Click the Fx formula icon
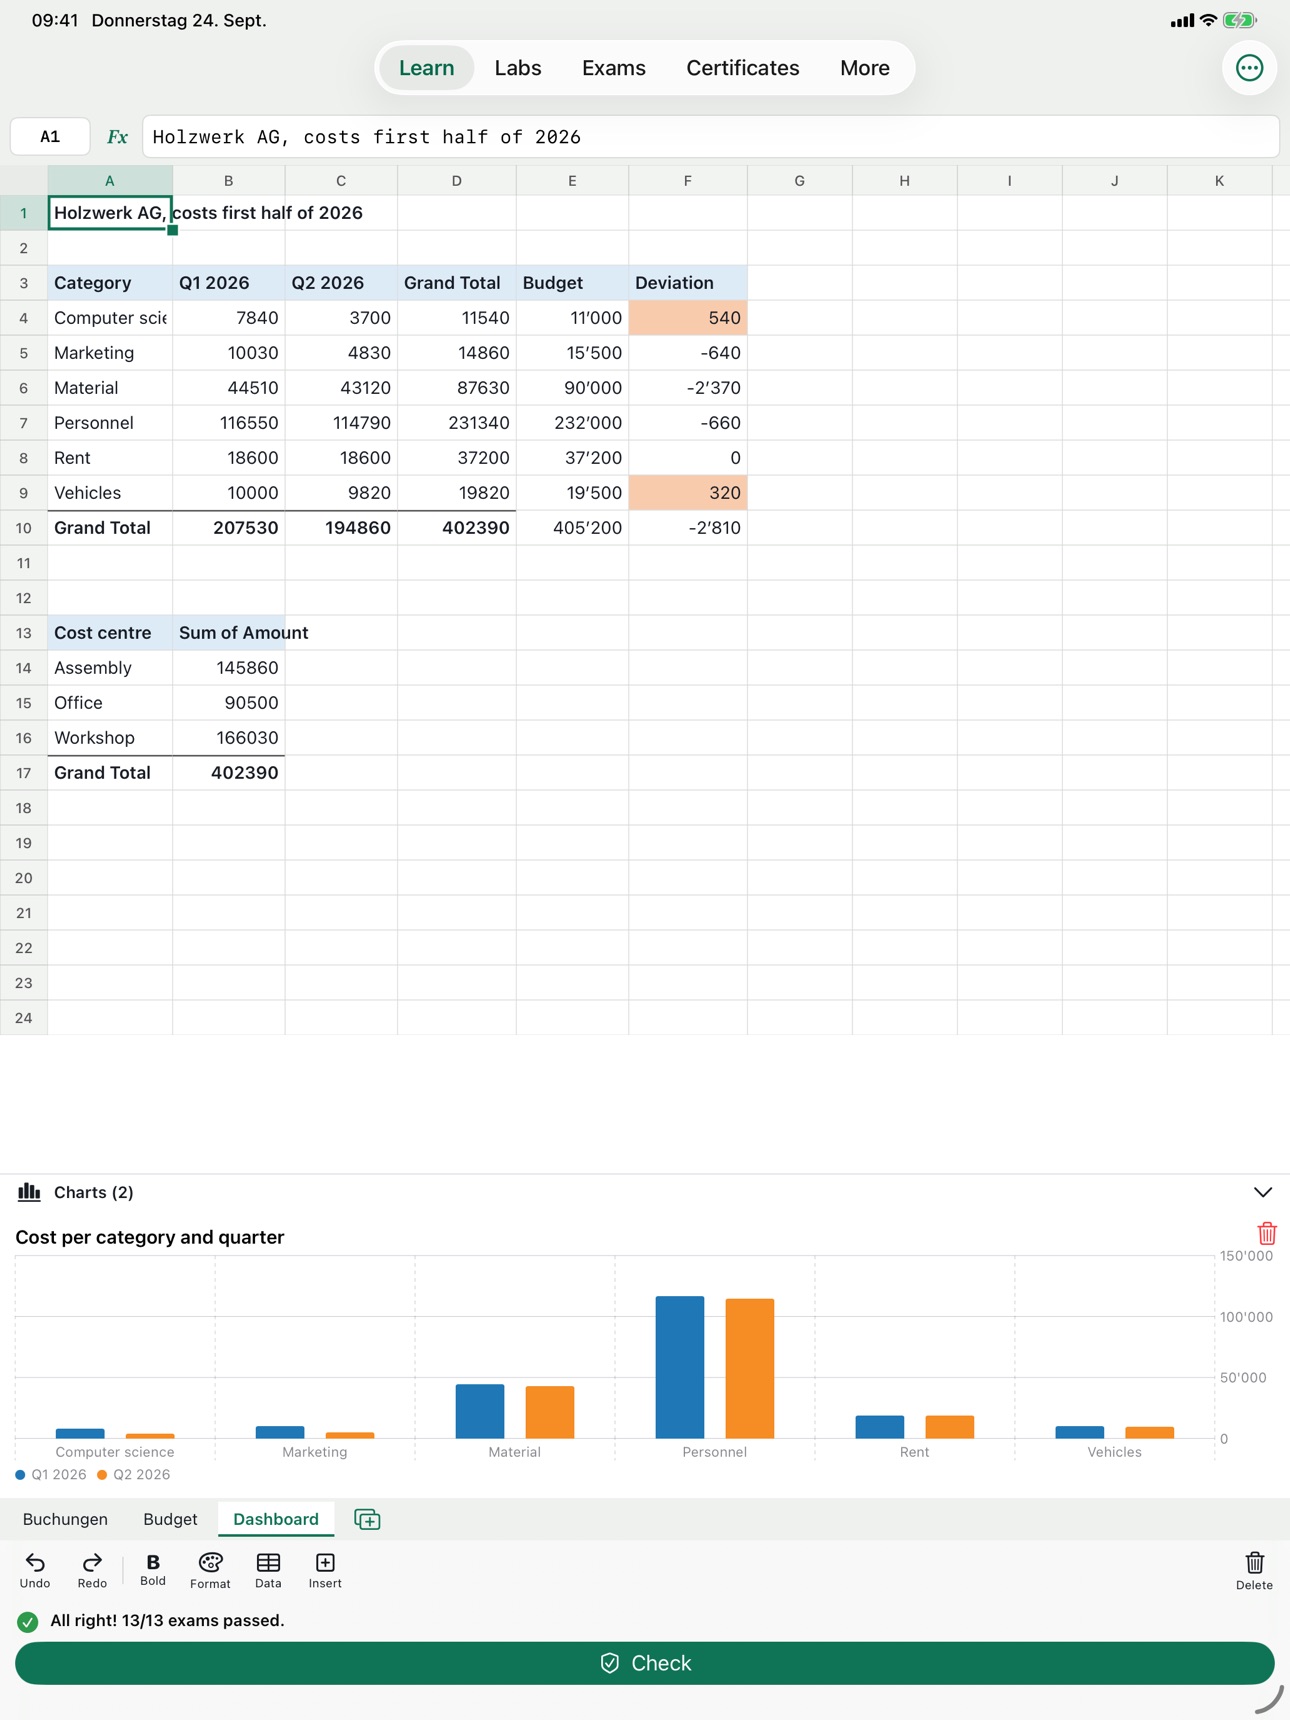1290x1720 pixels. point(117,137)
